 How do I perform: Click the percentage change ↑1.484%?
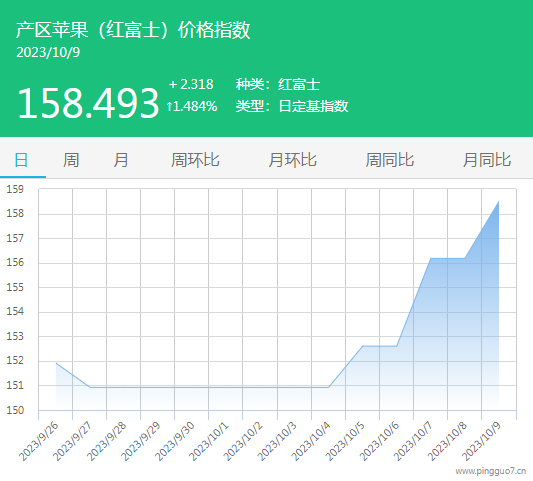coord(192,106)
